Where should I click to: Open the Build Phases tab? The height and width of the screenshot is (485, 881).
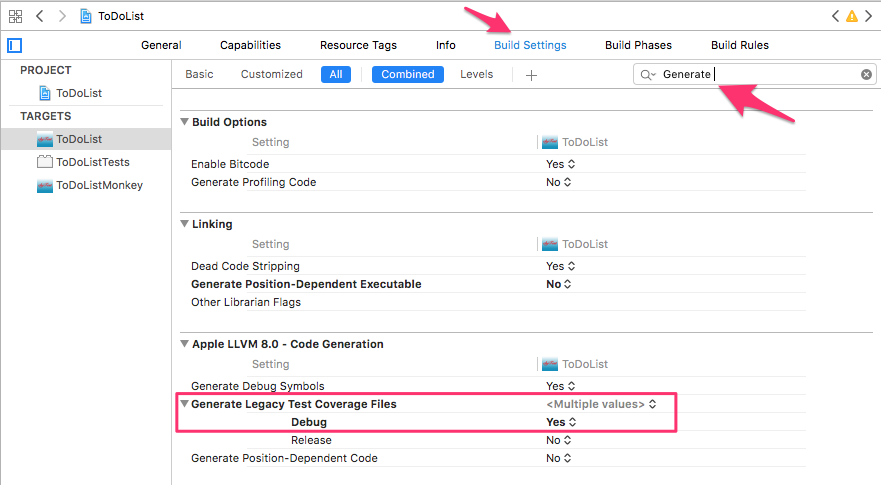click(638, 46)
